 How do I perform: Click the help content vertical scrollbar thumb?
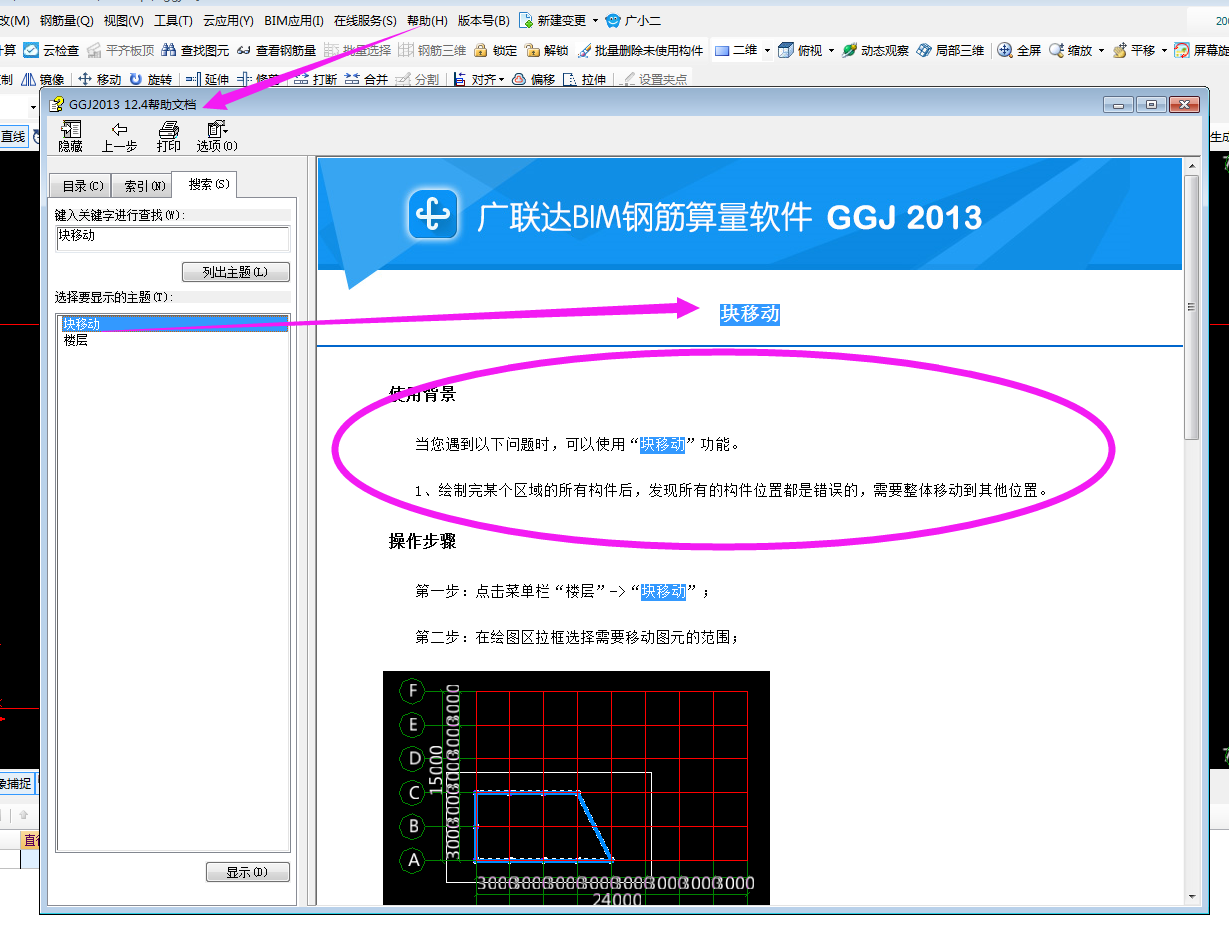[1191, 306]
